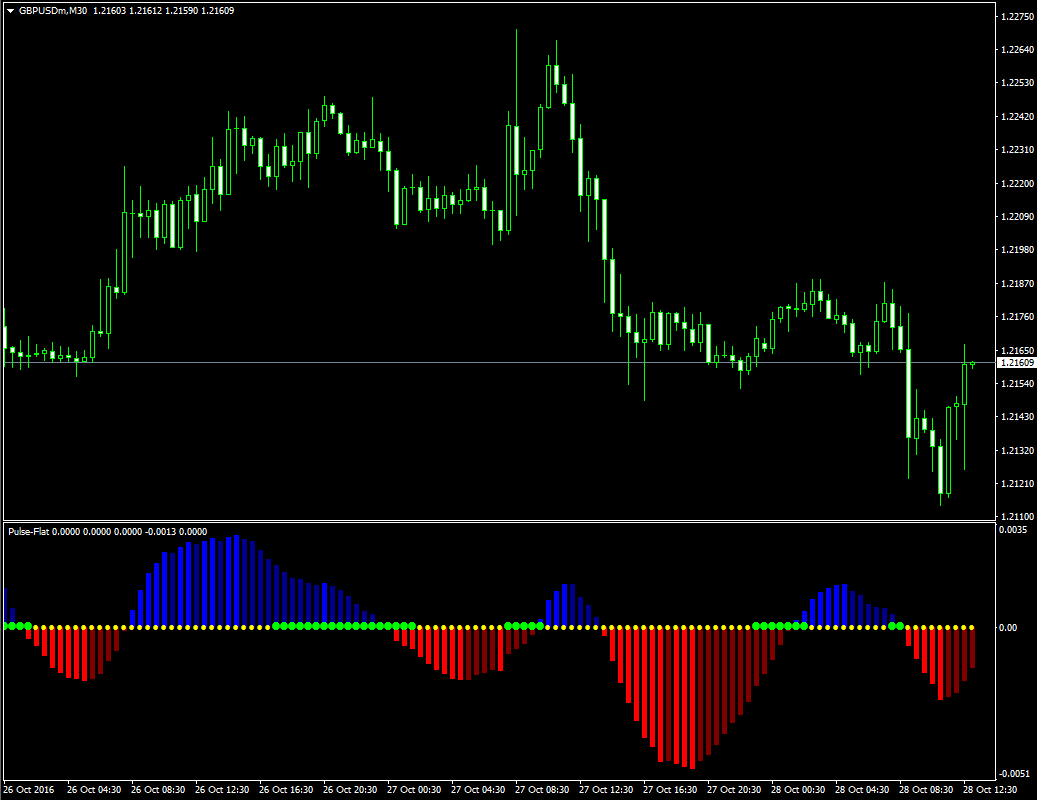Click time label 26 Oct 2016

click(29, 789)
